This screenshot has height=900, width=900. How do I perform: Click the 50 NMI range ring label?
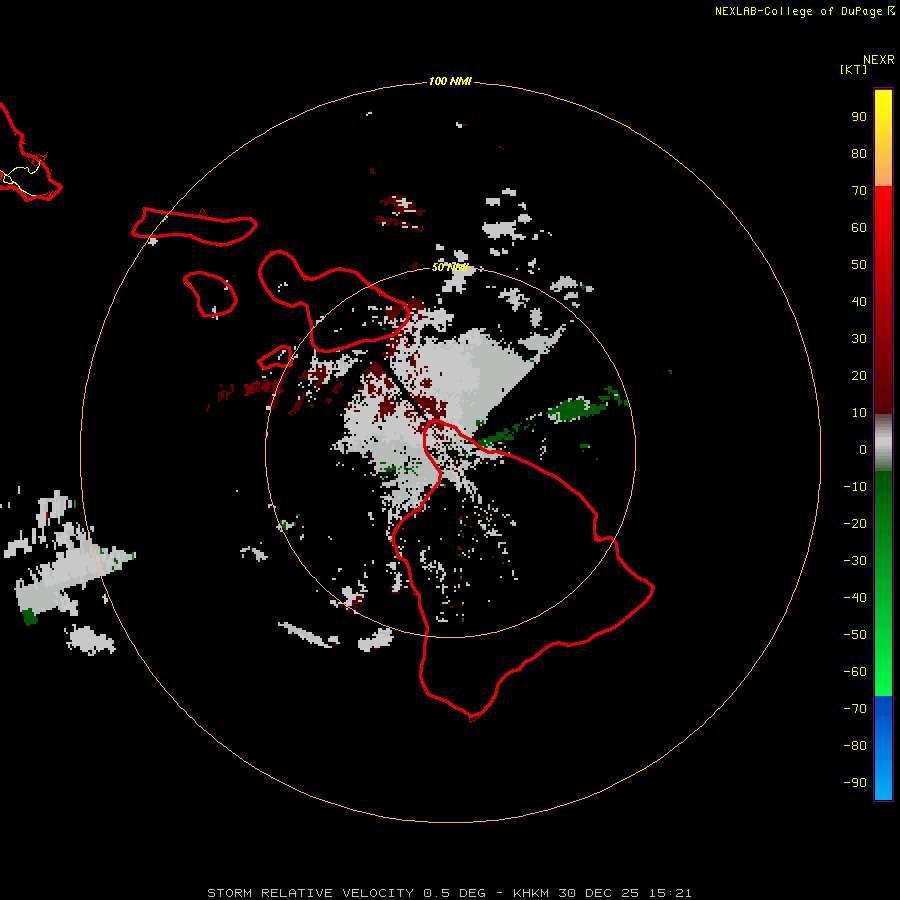tap(450, 267)
